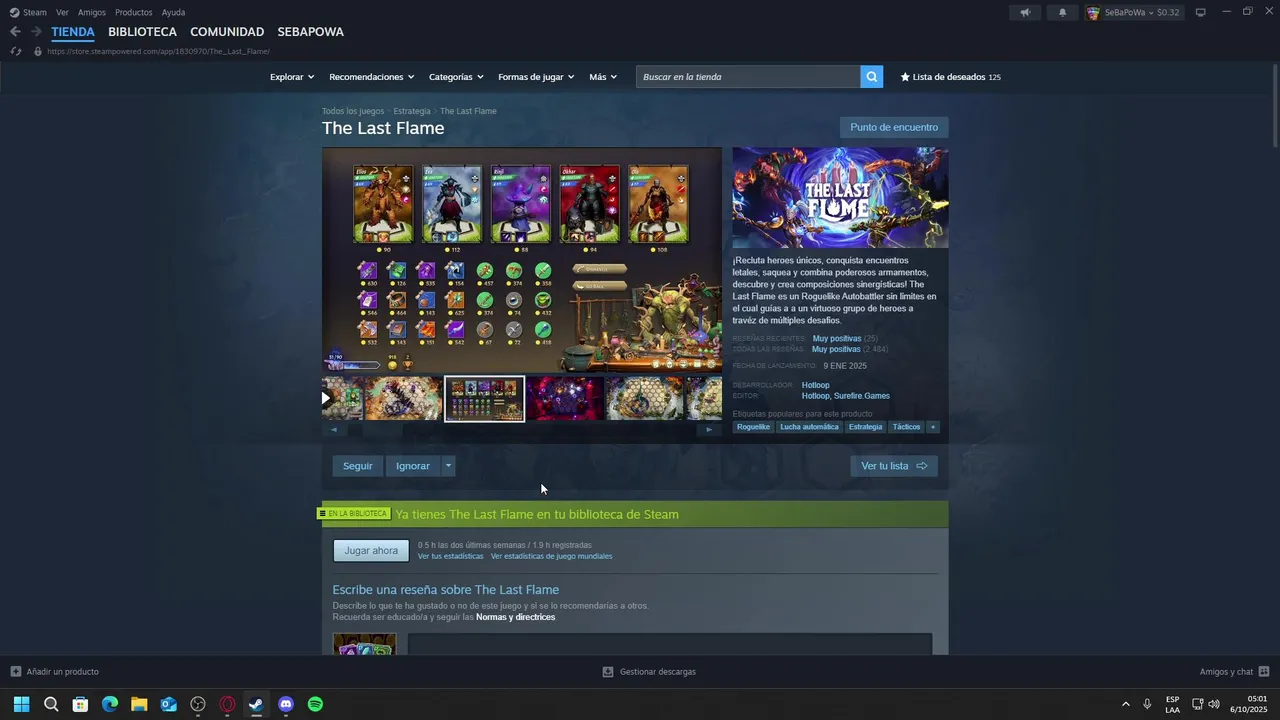Click the Ver tus estadísticas link
The image size is (1280, 720).
coord(450,556)
